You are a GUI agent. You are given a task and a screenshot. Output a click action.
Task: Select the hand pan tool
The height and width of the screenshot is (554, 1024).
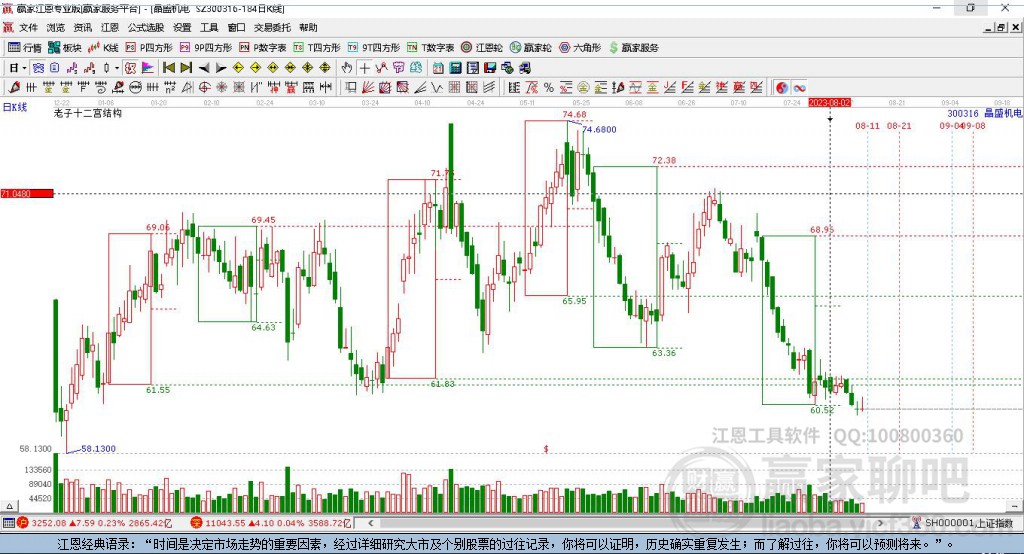pyautogui.click(x=347, y=68)
